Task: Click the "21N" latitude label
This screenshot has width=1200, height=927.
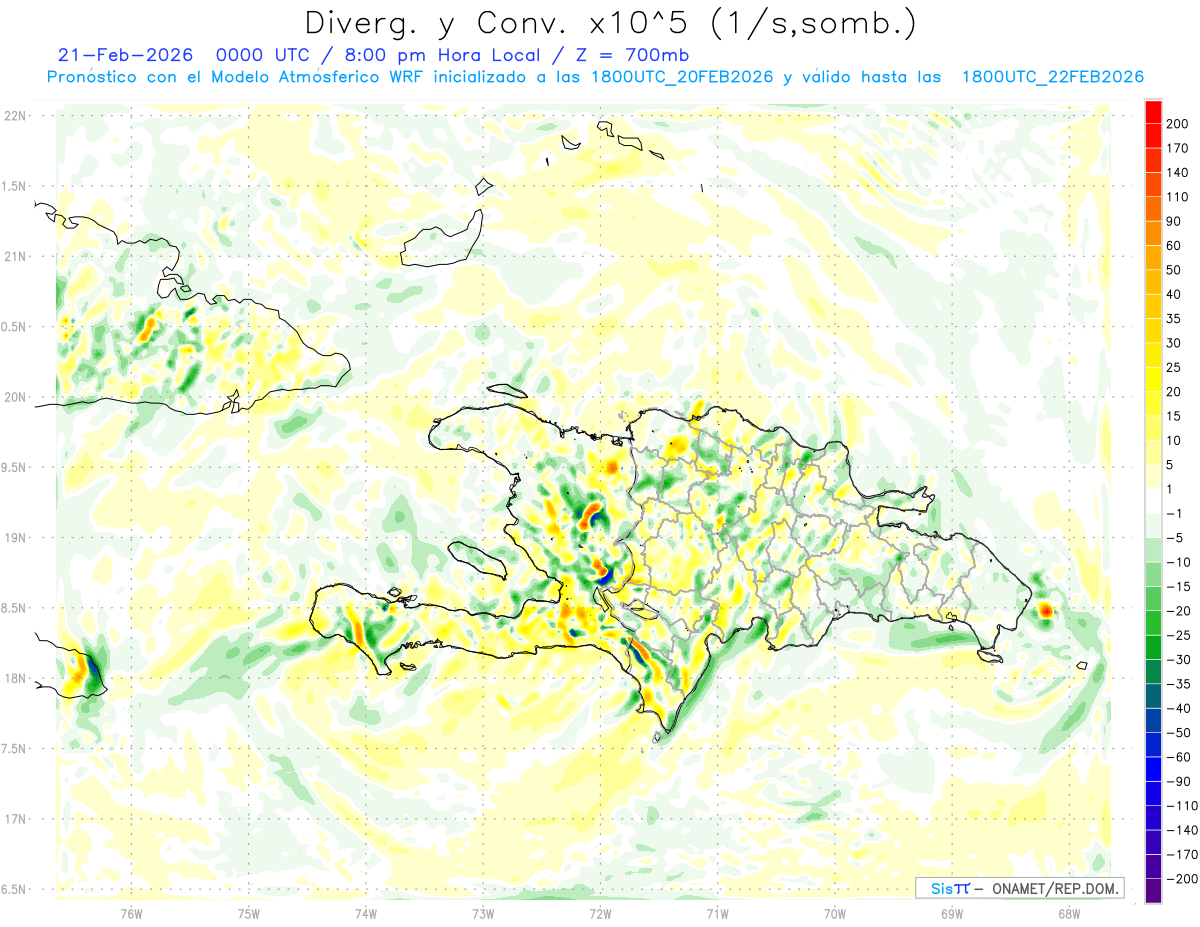Action: pyautogui.click(x=14, y=256)
